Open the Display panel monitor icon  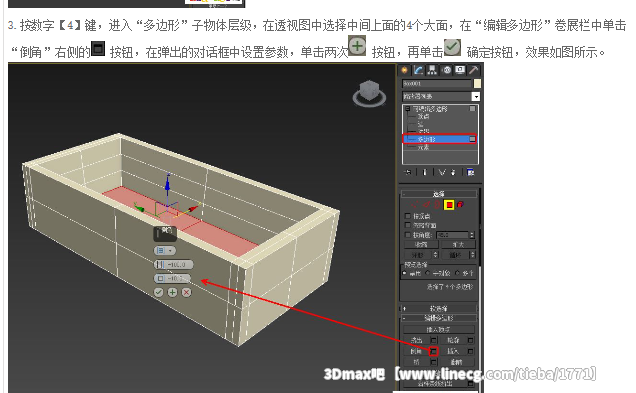[460, 71]
